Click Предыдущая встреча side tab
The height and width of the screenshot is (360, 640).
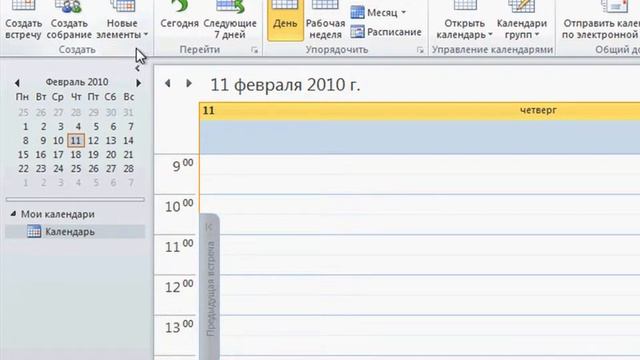(x=210, y=286)
